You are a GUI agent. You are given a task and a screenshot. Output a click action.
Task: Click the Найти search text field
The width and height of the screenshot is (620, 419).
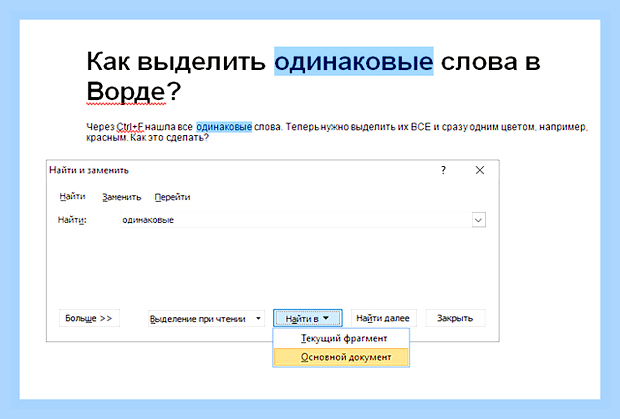pos(296,220)
